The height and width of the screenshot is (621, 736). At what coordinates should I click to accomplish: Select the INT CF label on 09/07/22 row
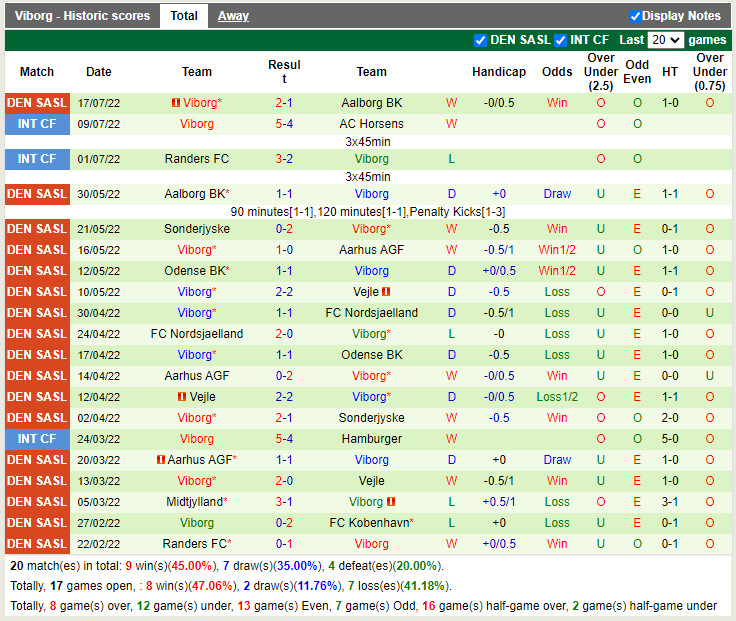pyautogui.click(x=37, y=124)
